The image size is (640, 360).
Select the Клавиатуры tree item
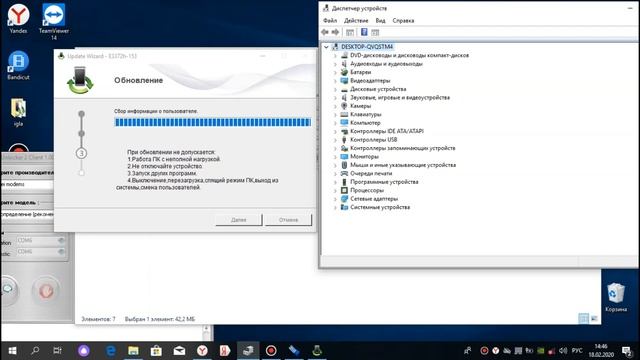point(366,114)
